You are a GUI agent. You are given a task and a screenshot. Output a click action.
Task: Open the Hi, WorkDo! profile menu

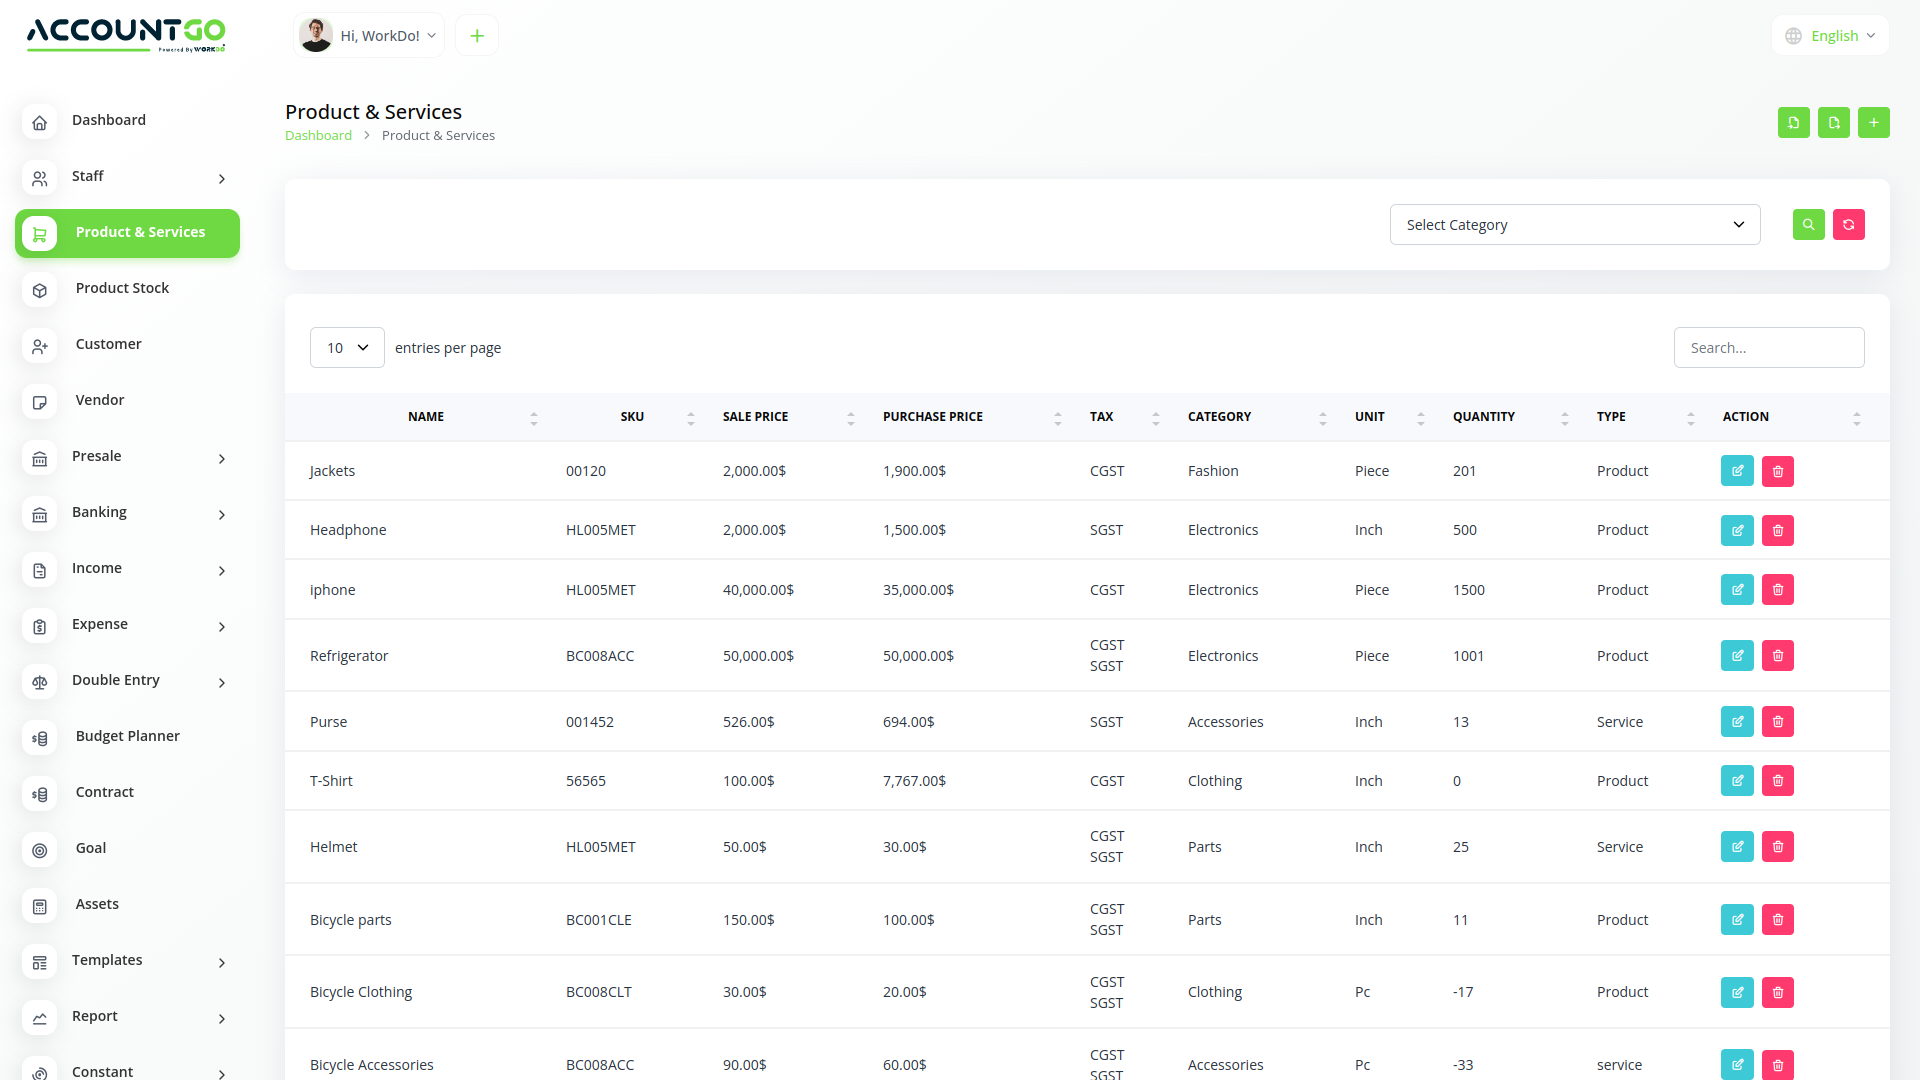coord(368,35)
